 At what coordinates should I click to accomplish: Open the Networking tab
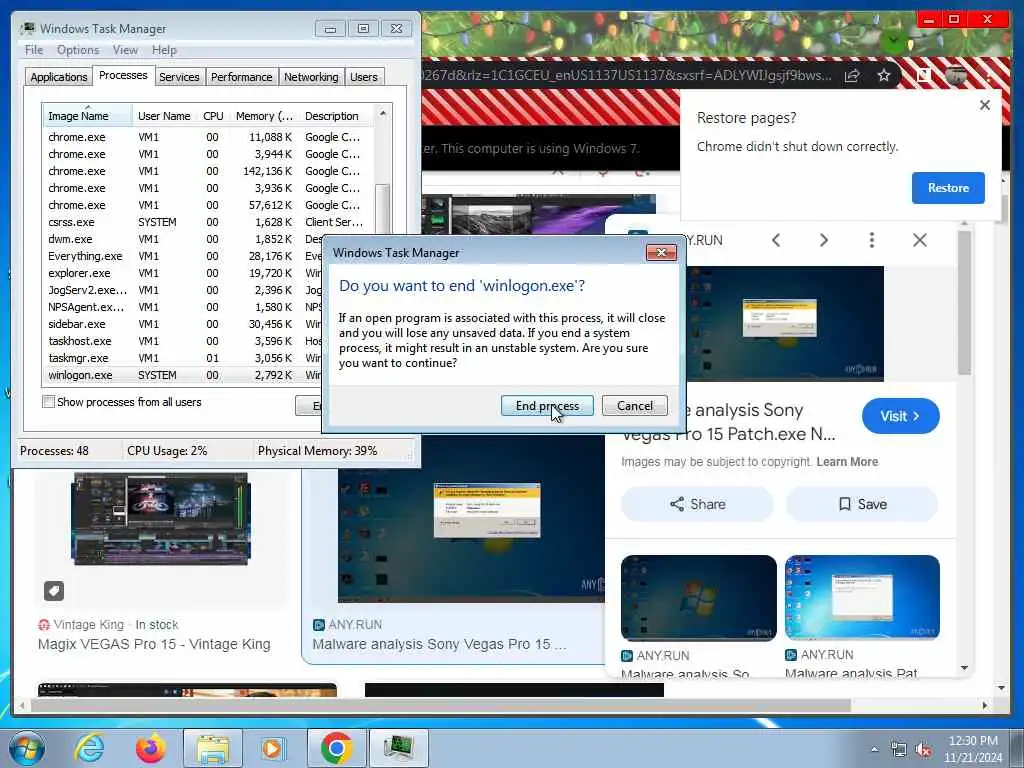click(311, 77)
